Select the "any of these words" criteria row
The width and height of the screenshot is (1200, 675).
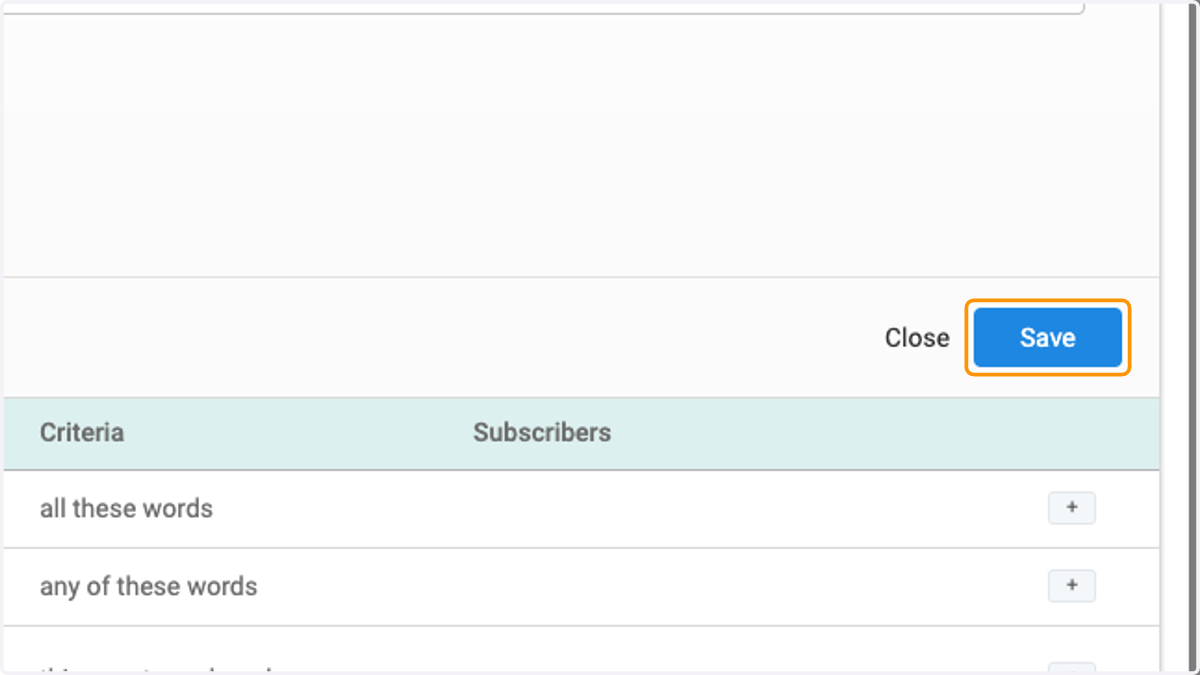coord(580,587)
